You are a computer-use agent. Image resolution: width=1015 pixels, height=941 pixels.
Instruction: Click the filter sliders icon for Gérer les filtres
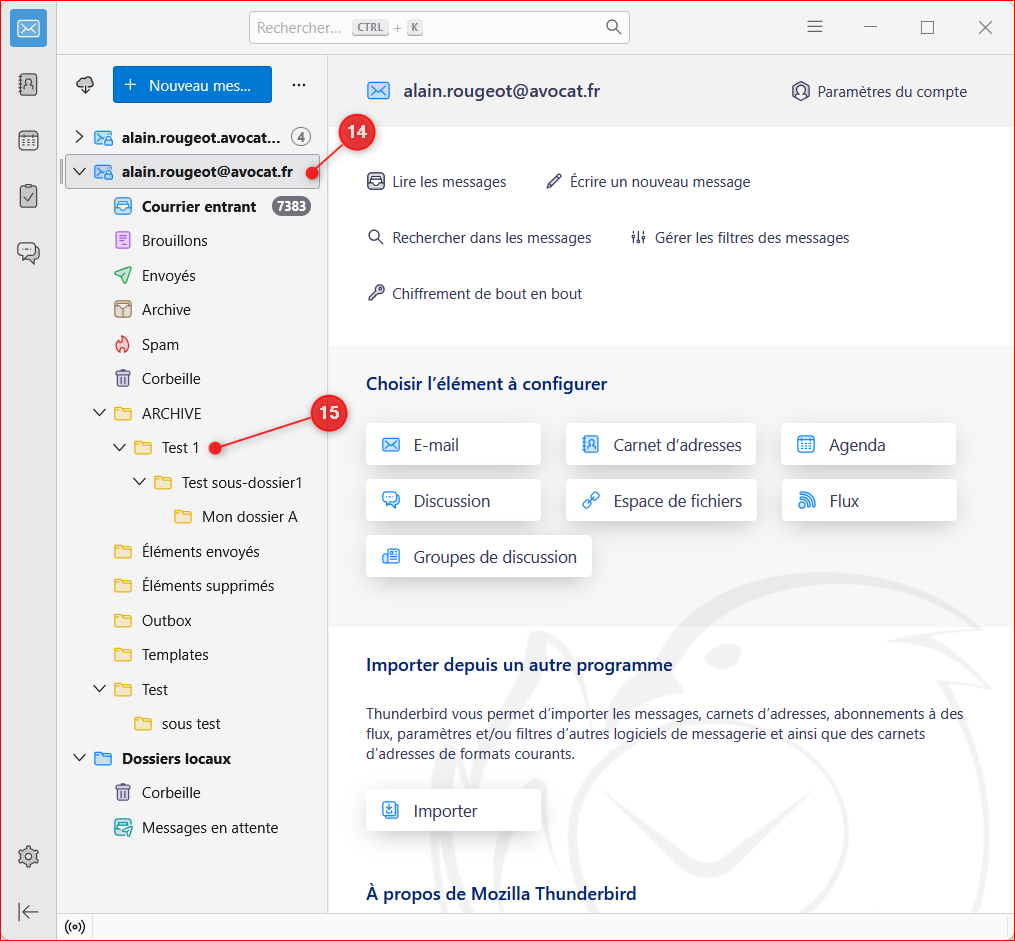point(638,238)
